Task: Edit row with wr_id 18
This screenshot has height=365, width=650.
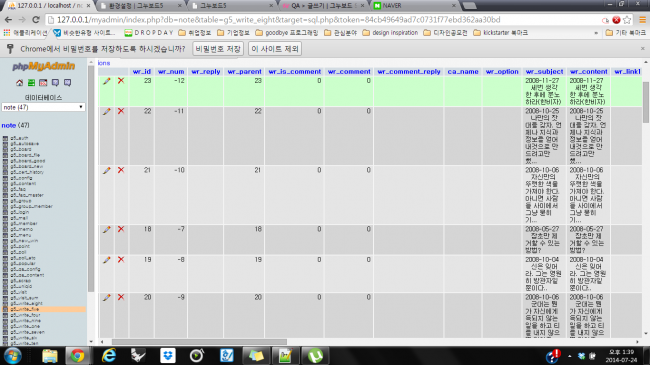Action: (x=107, y=229)
